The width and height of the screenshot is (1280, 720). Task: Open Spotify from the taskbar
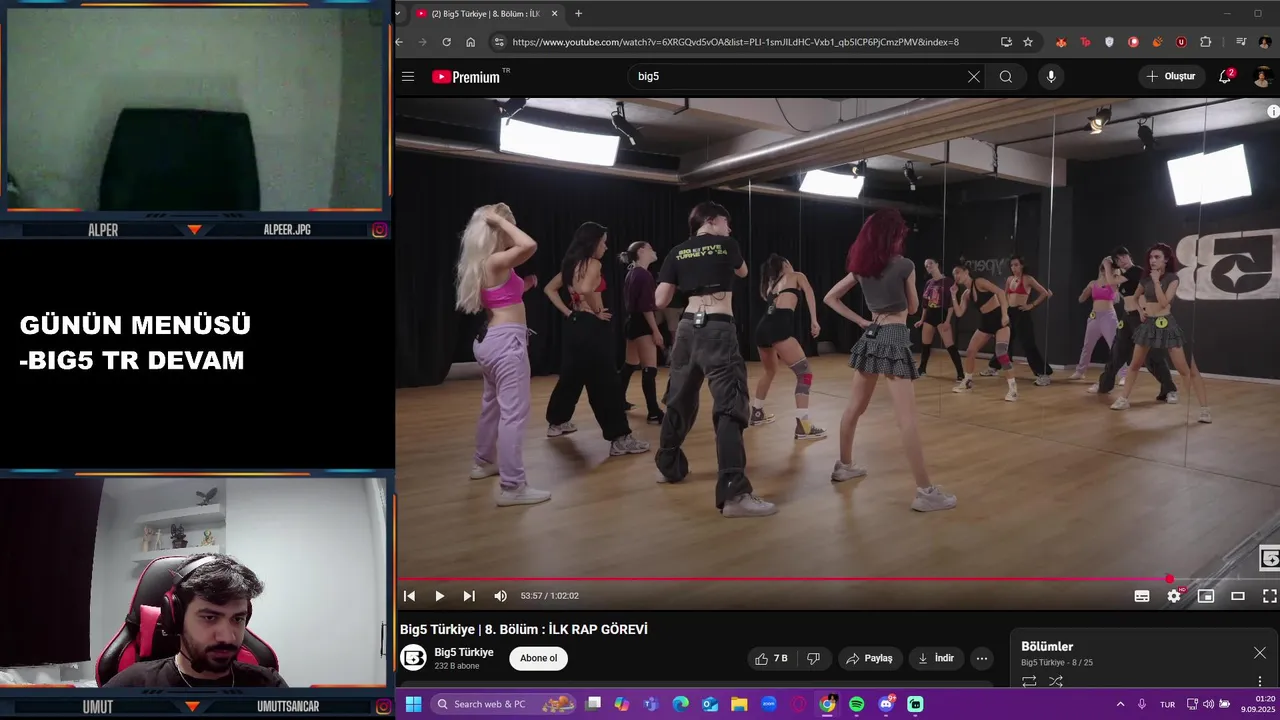[857, 704]
